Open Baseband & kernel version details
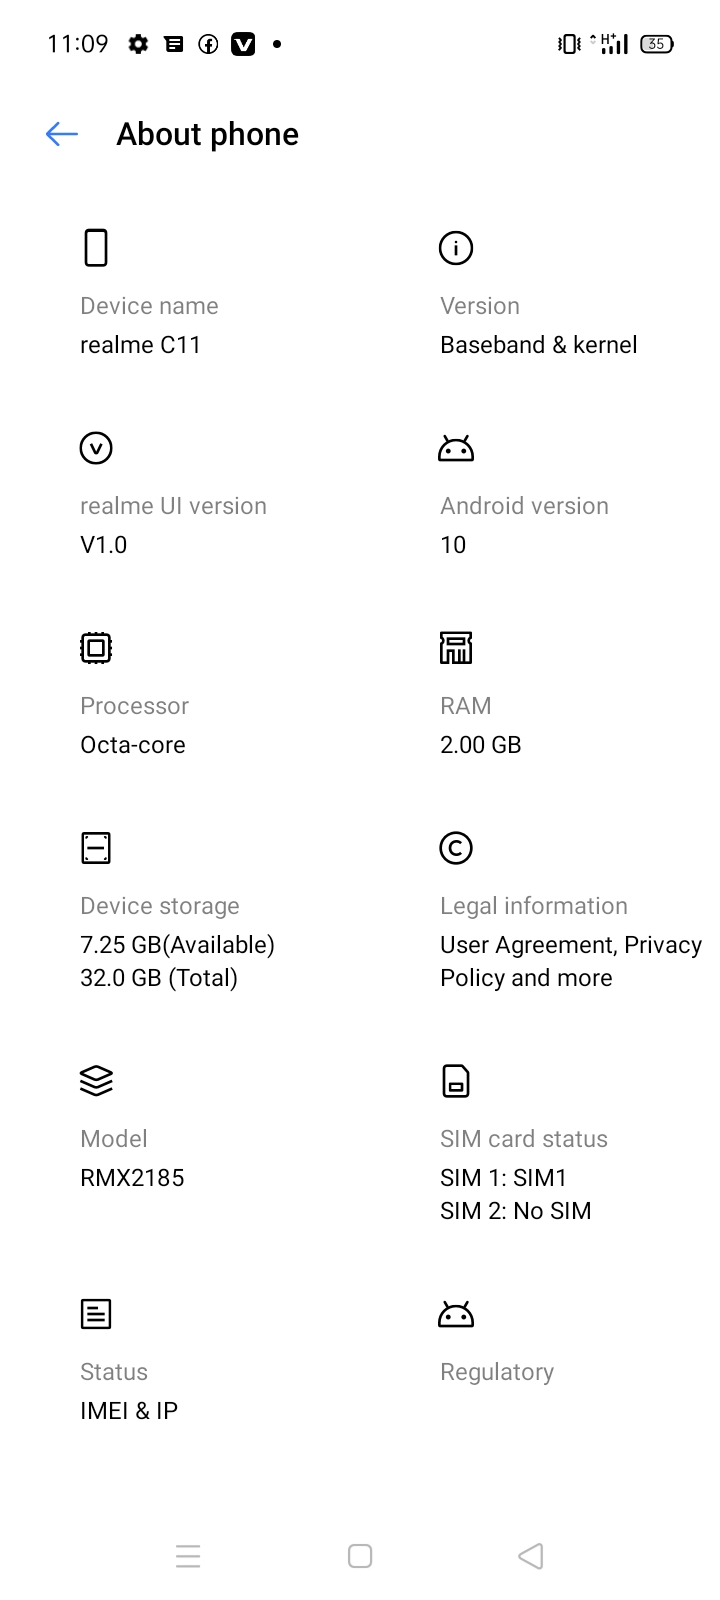Screen dimensions: 720x1600 [539, 345]
